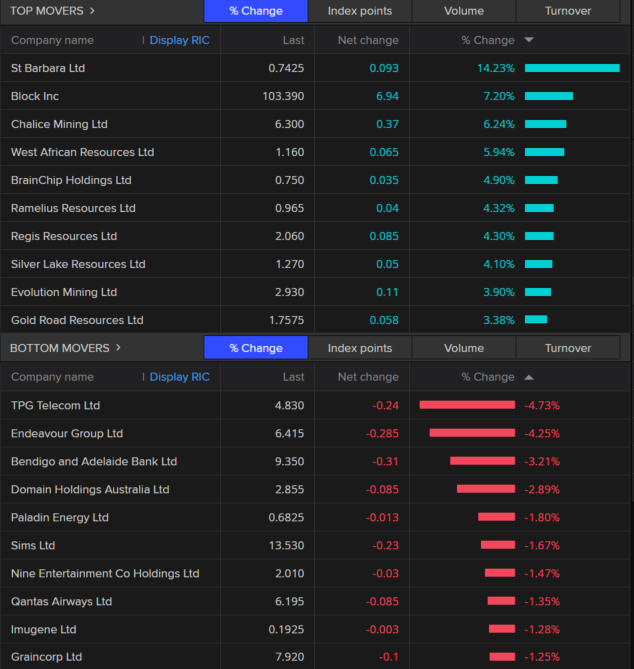The width and height of the screenshot is (634, 669).
Task: Open Nine Entertainment Co Holdings Ltd
Action: [x=105, y=573]
